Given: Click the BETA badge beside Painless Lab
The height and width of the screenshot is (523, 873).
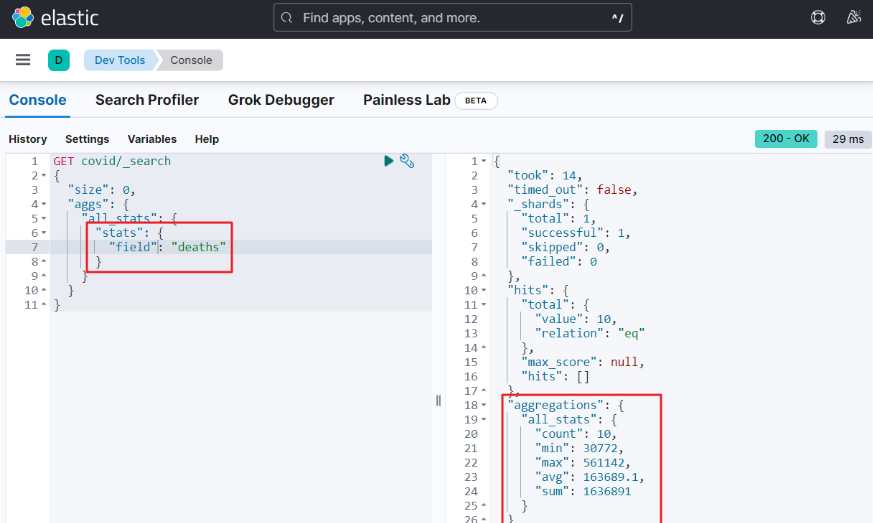Looking at the screenshot, I should [x=476, y=101].
